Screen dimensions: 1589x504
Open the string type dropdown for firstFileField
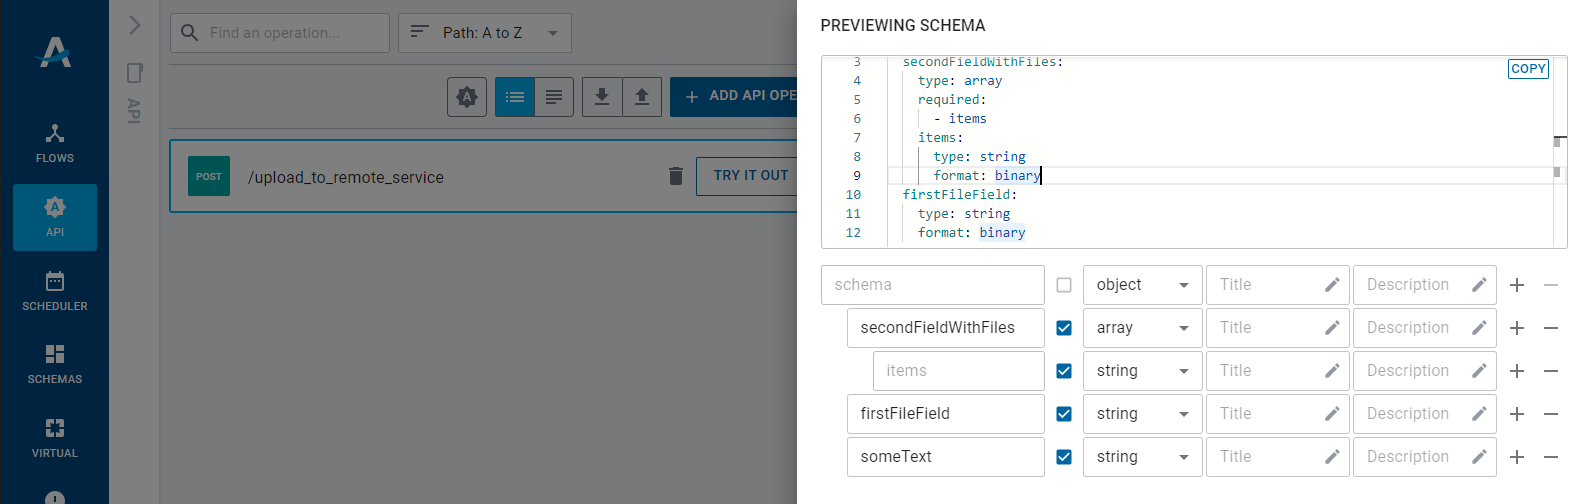coord(1142,414)
